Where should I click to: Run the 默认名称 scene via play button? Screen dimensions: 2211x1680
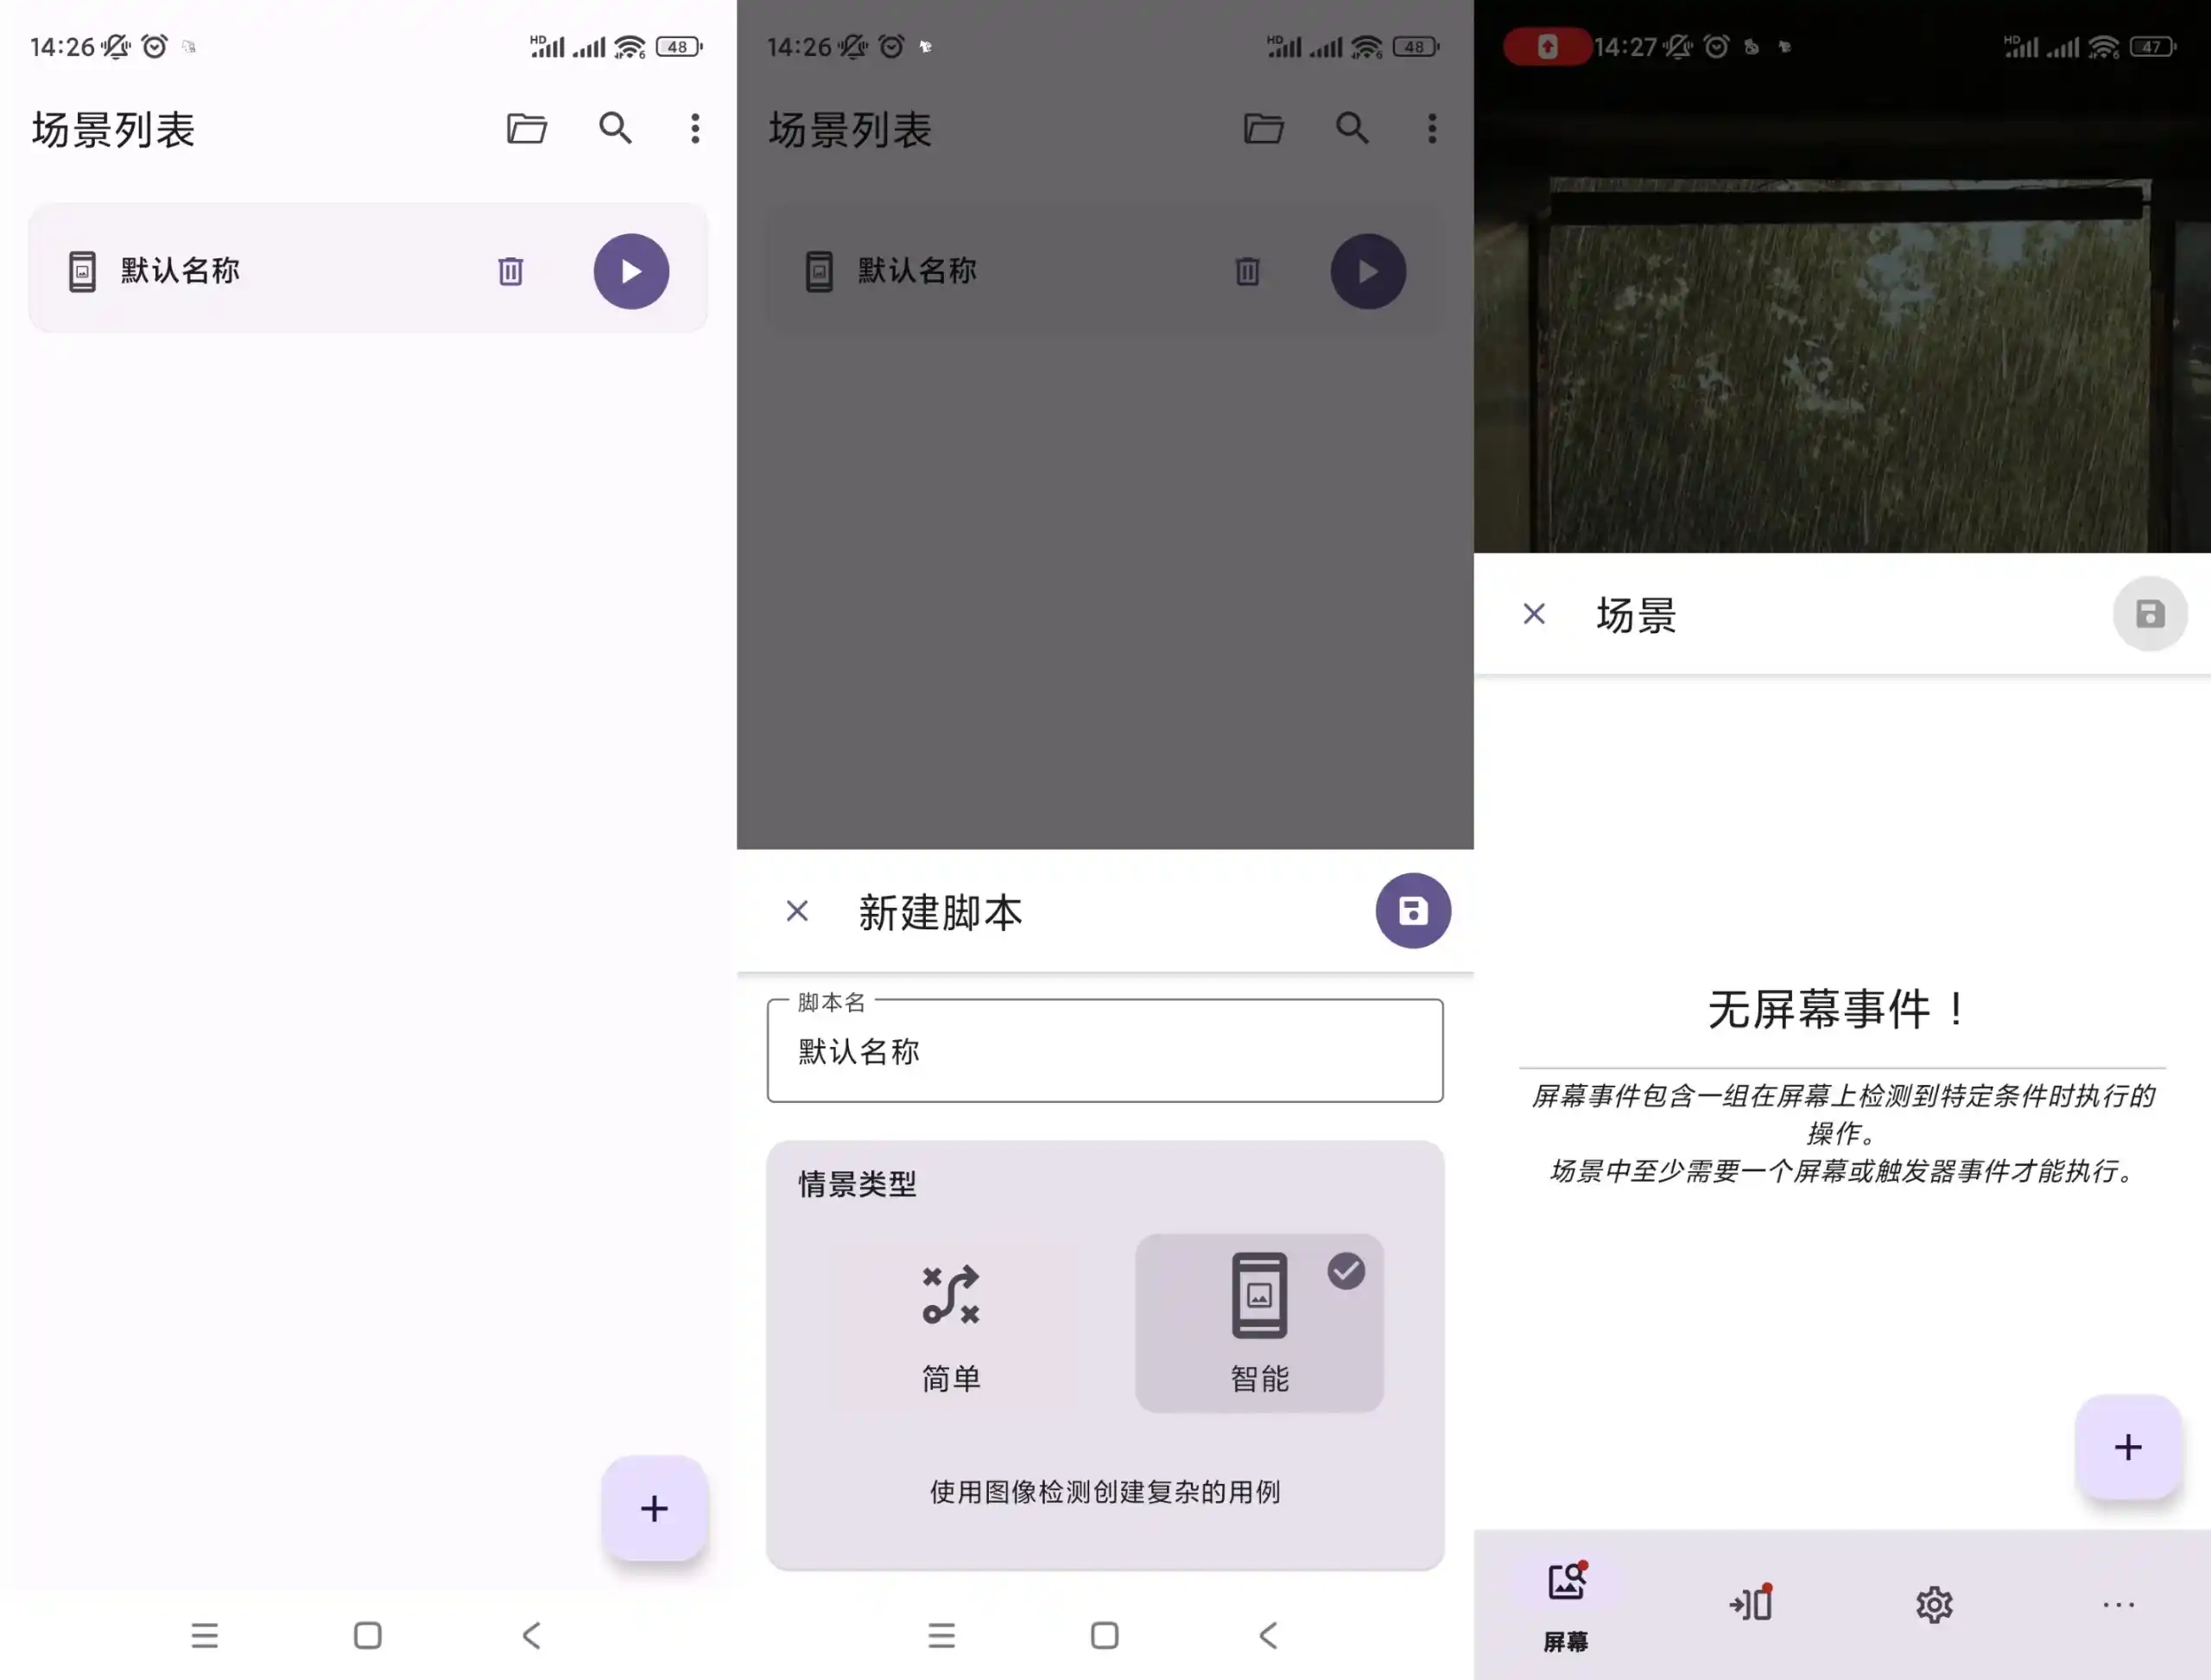(631, 270)
